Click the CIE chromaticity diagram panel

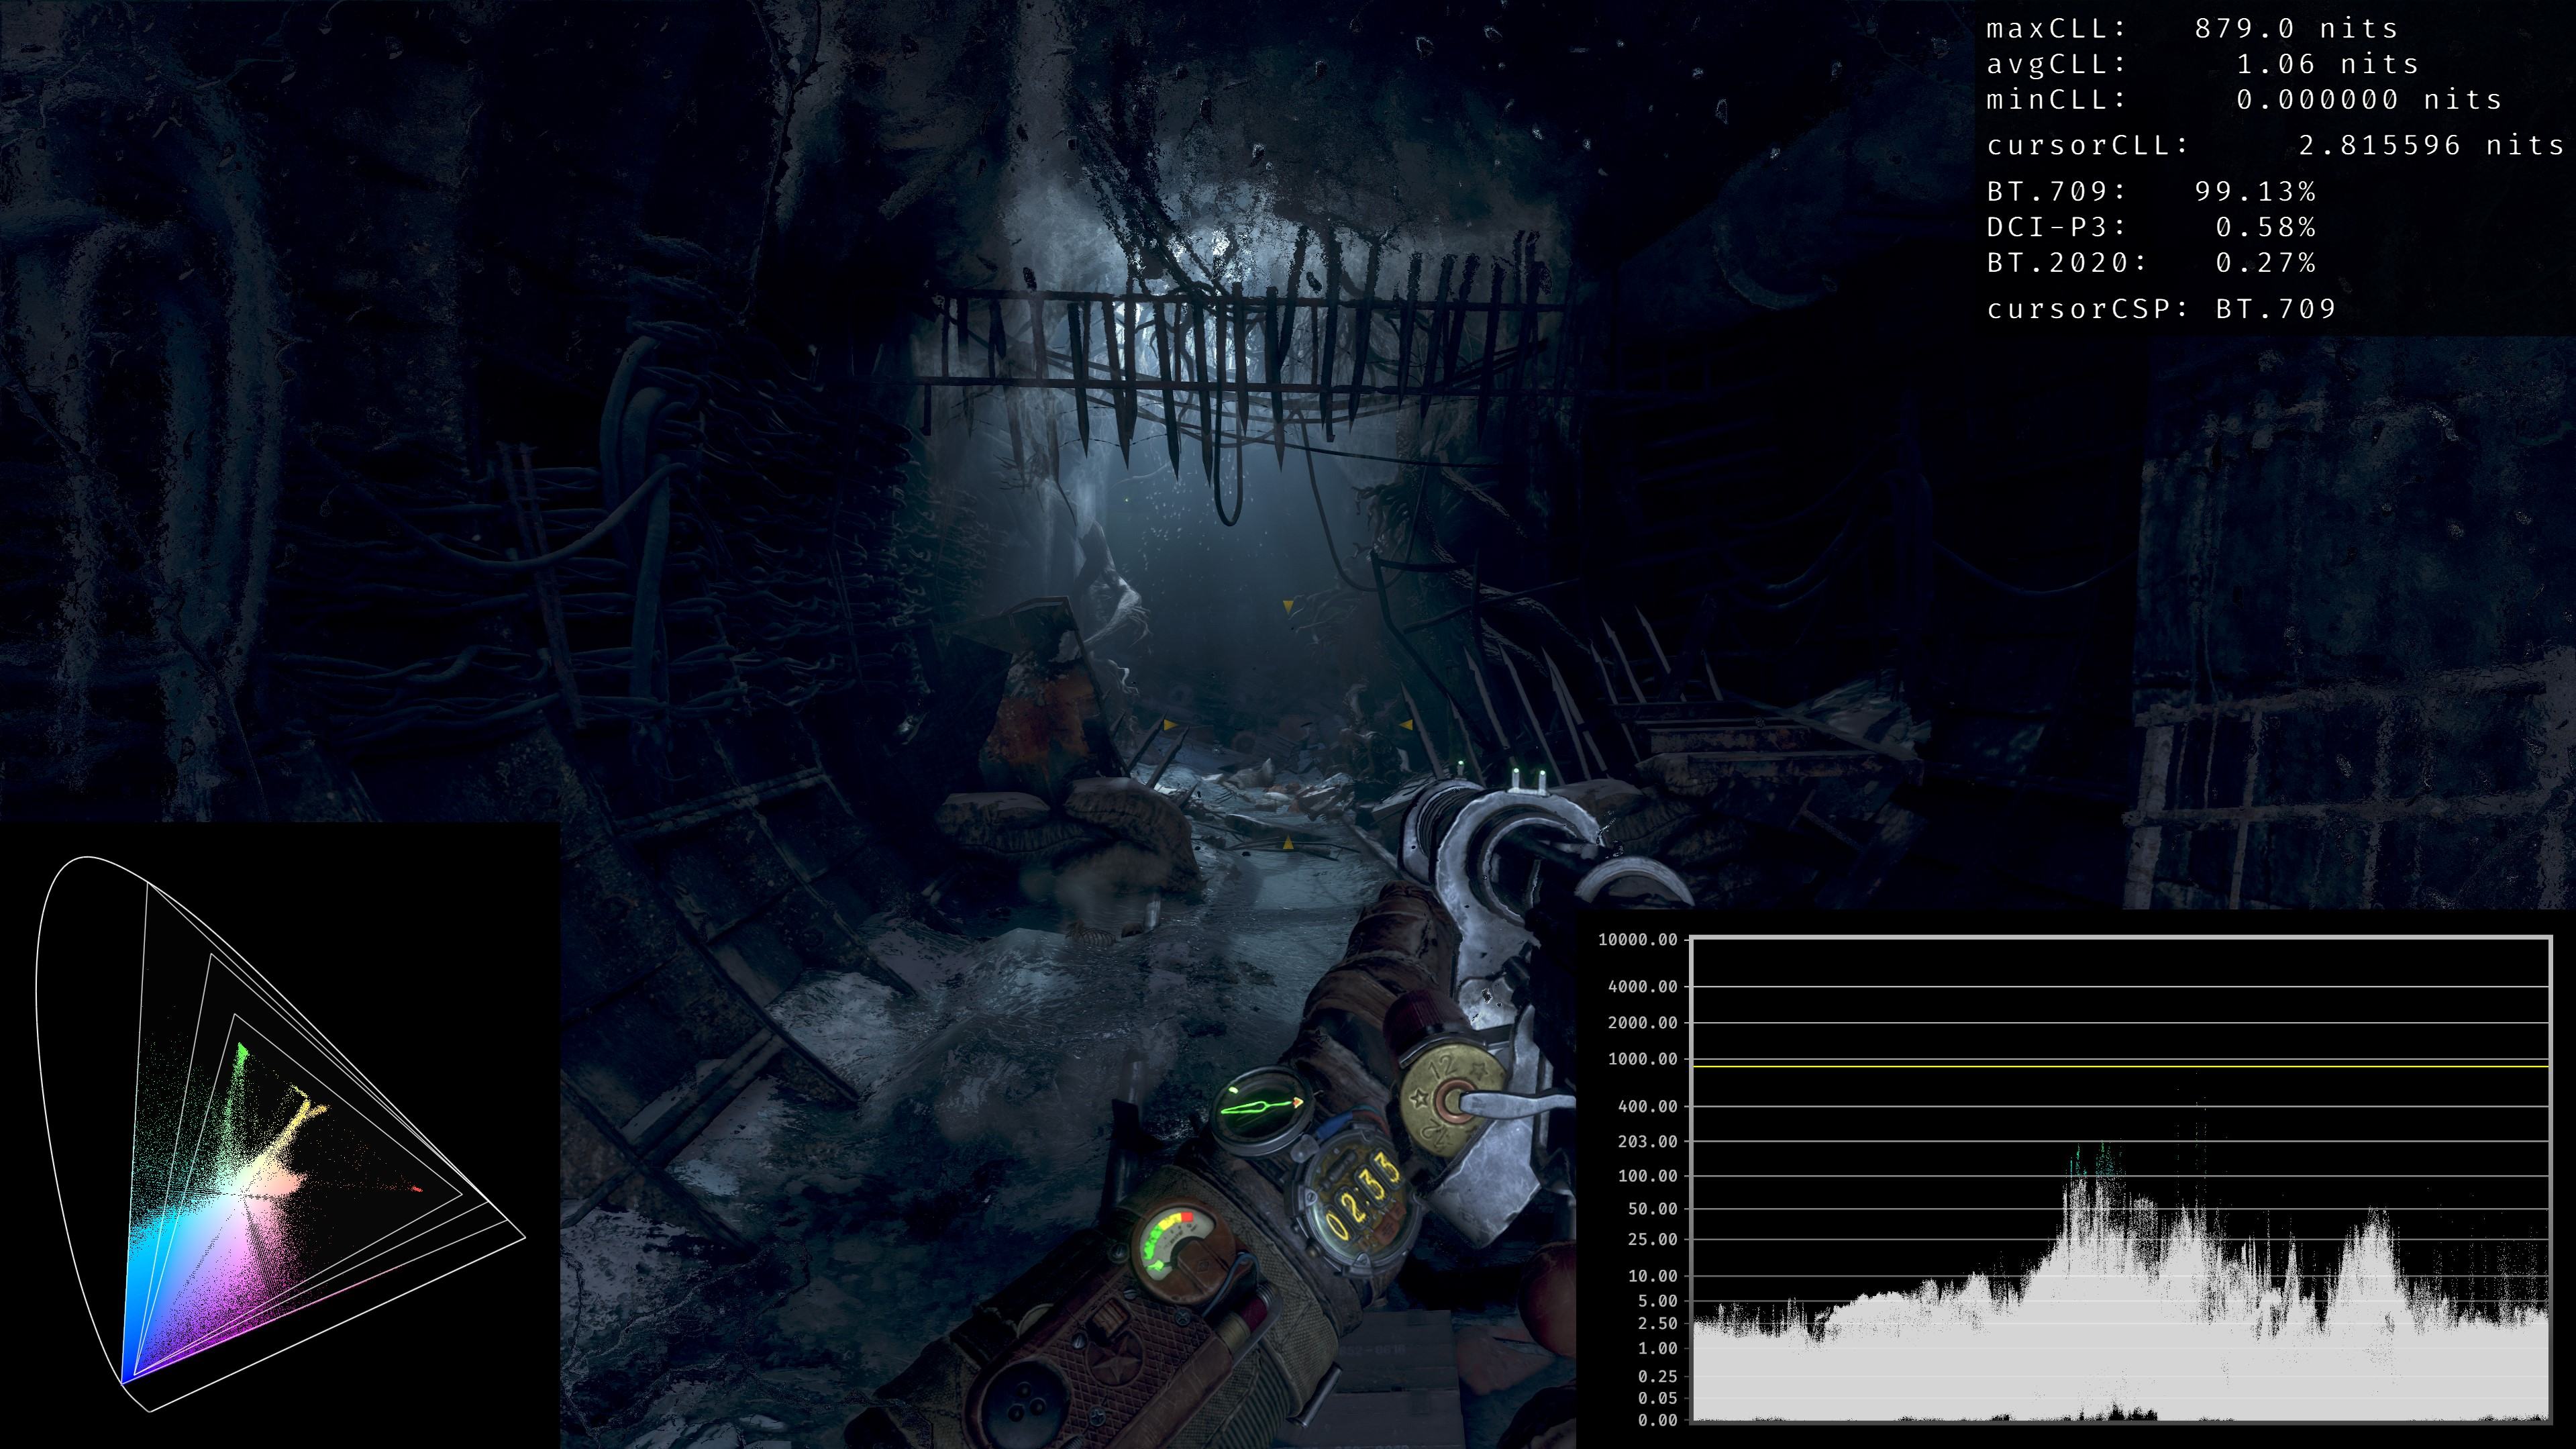[280, 1135]
